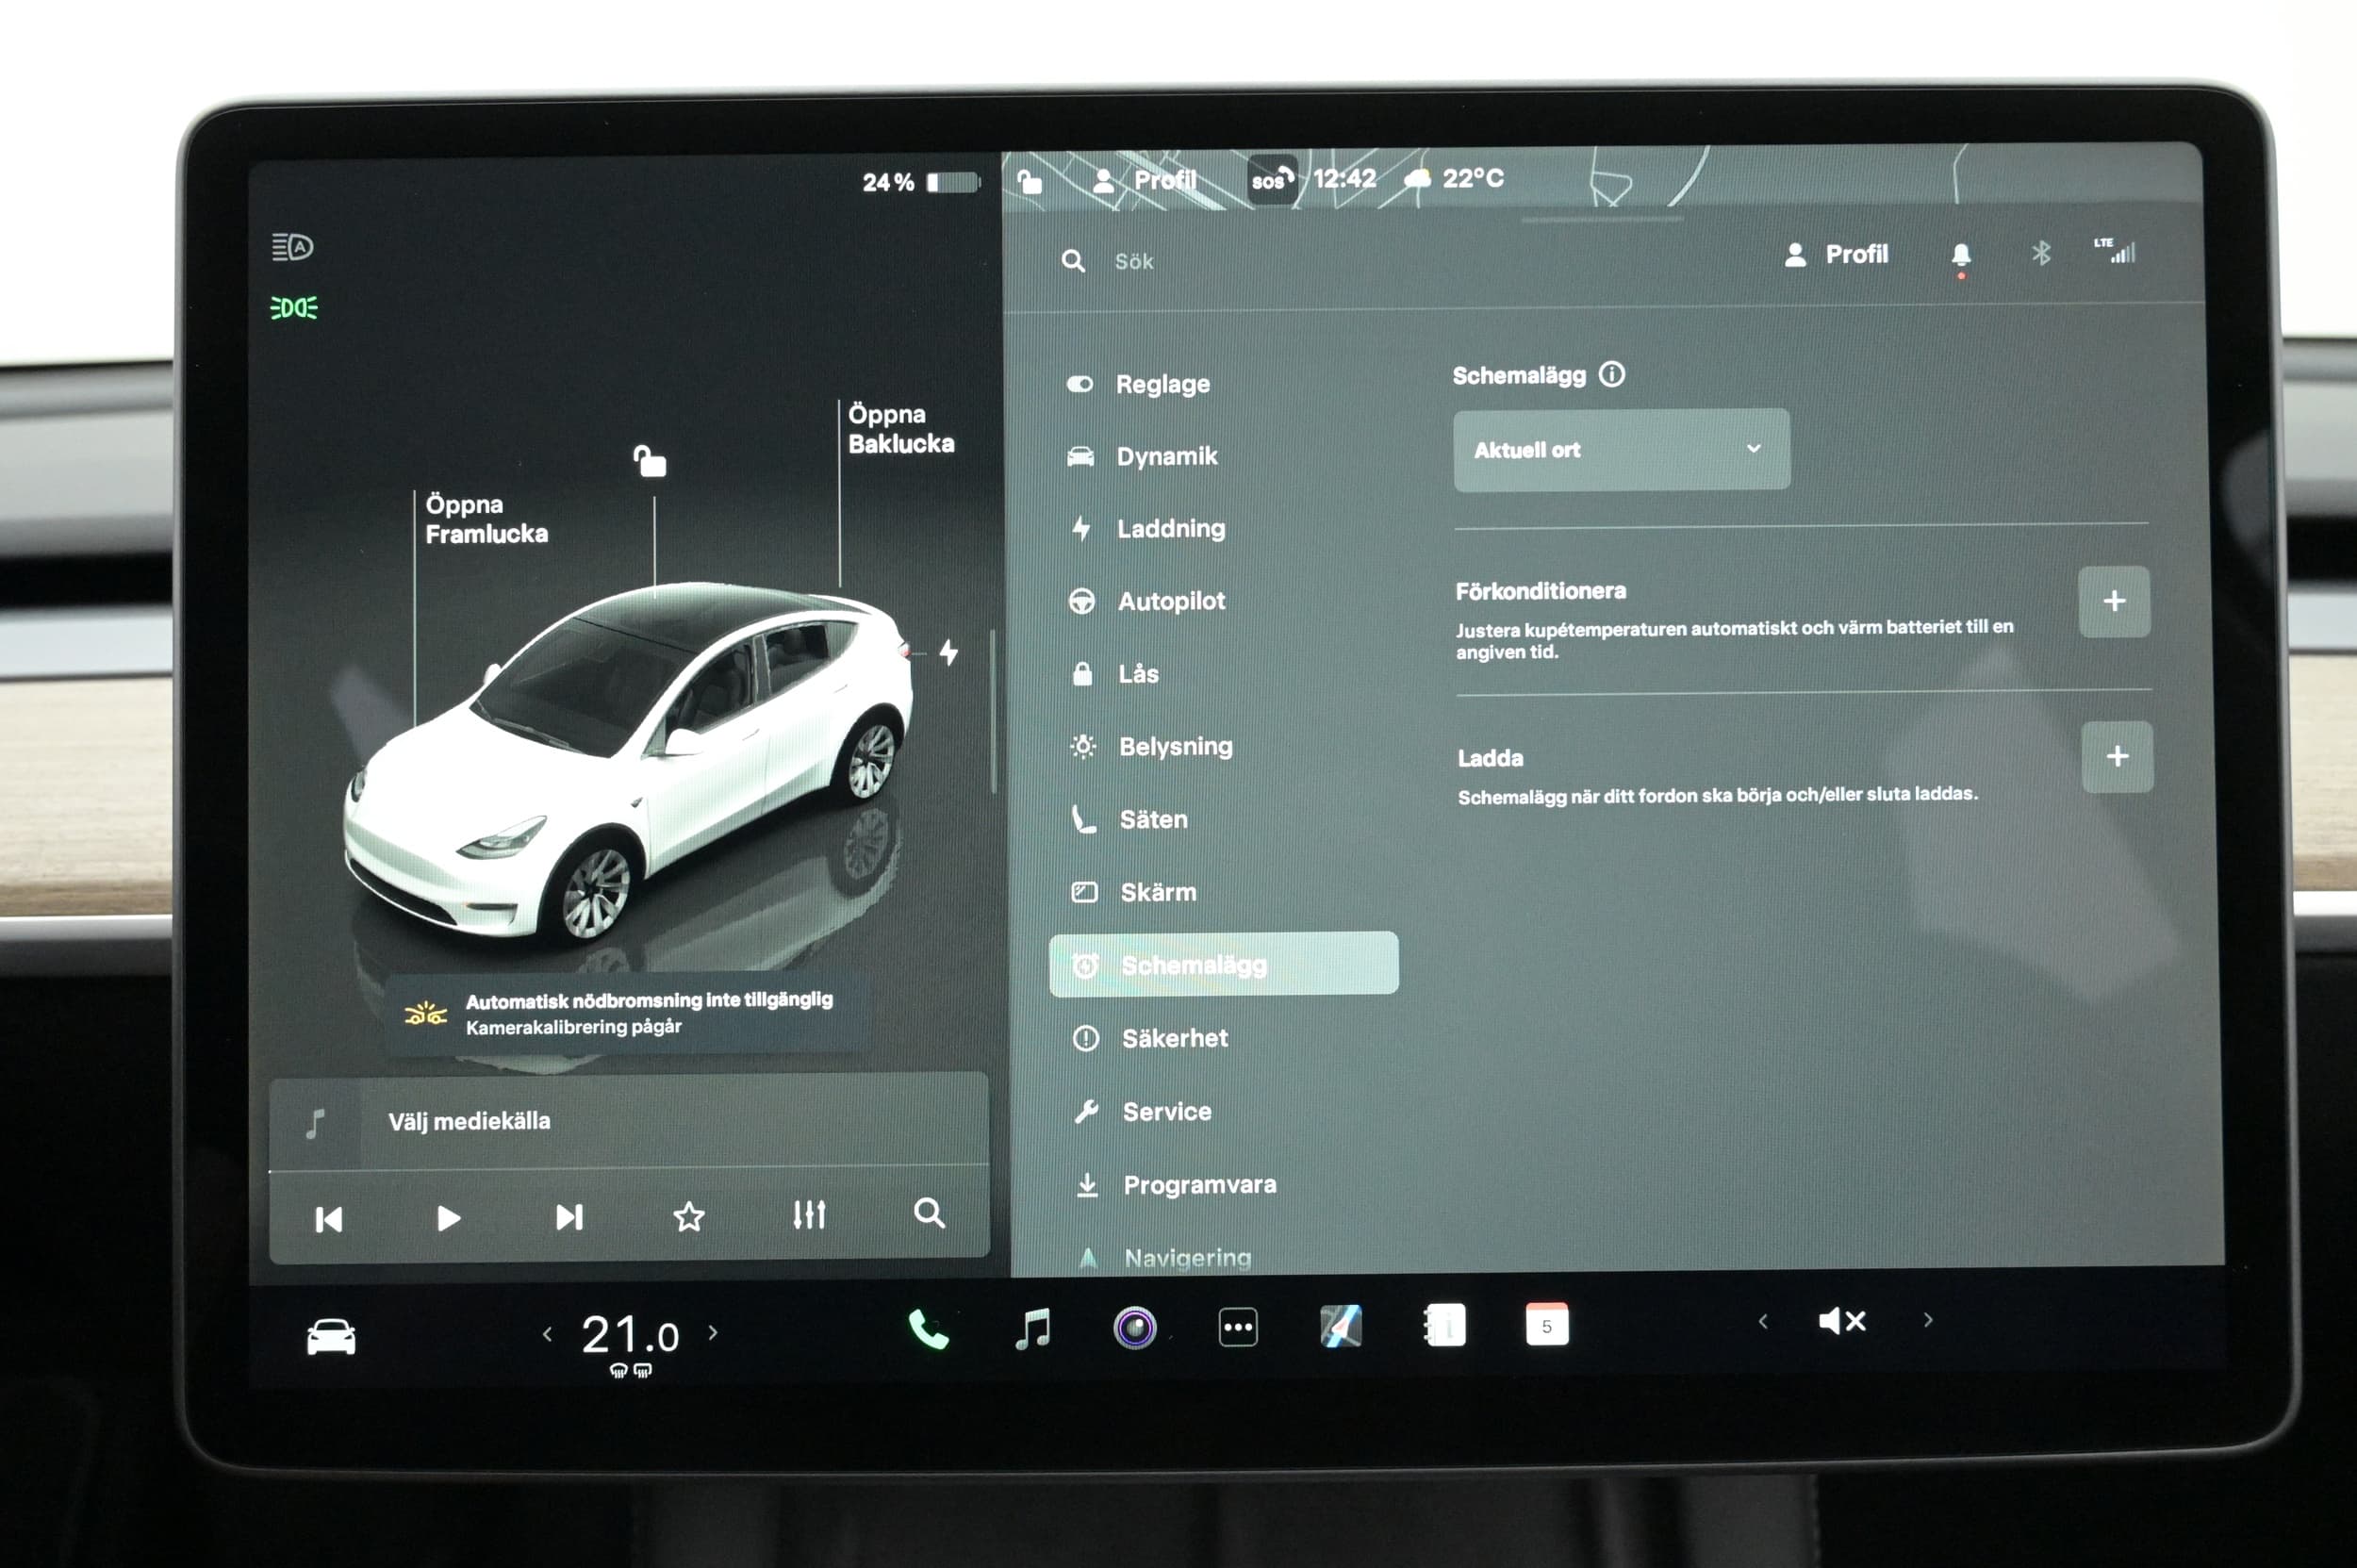The width and height of the screenshot is (2357, 1568).
Task: Tap Öppna Baklucka to open trunk
Action: pos(901,429)
